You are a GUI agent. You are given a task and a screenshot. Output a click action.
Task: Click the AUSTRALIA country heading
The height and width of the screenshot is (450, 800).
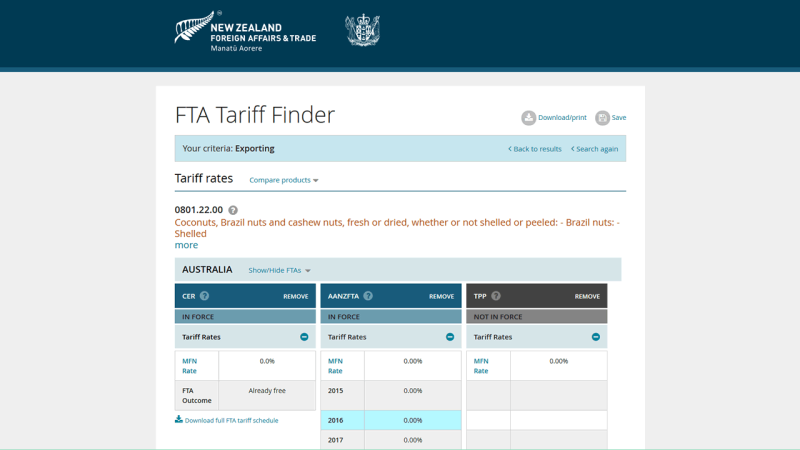coord(207,269)
